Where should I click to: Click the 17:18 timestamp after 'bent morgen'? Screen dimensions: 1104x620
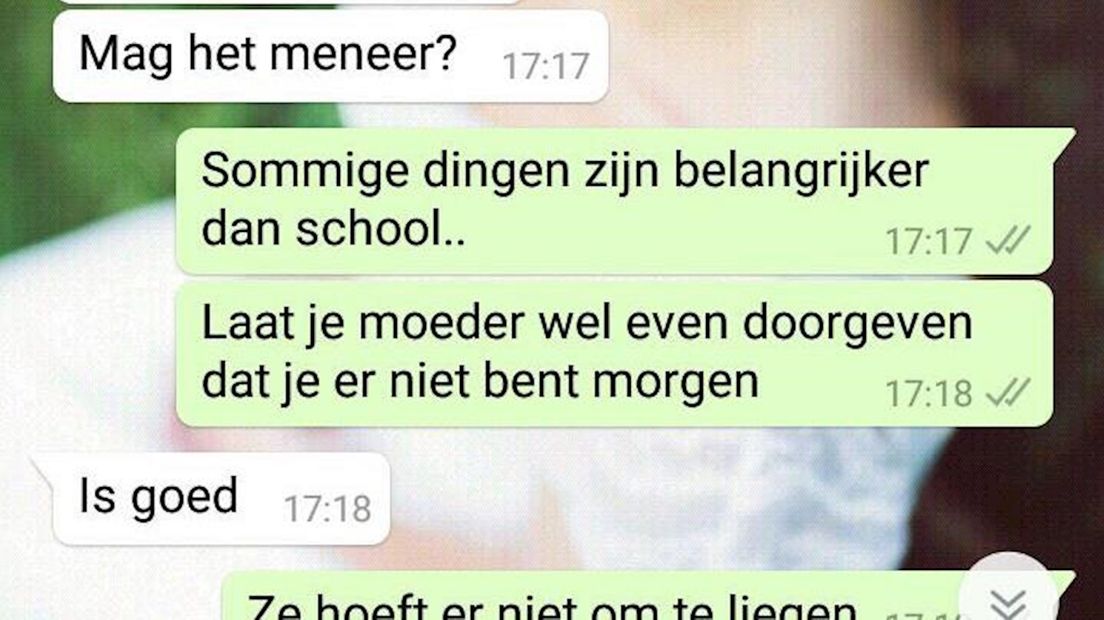(929, 393)
